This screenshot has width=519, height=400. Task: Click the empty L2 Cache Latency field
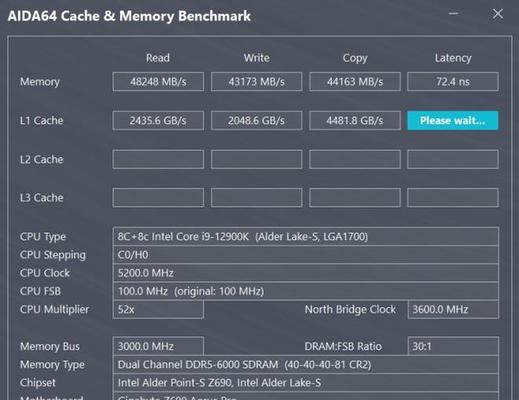pyautogui.click(x=453, y=159)
